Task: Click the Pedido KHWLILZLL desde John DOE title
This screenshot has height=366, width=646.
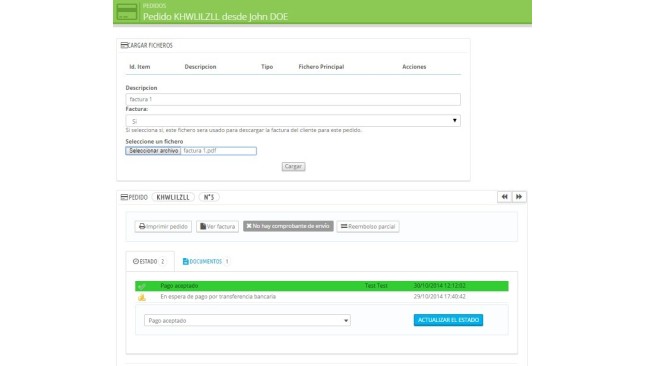Action: 215,16
